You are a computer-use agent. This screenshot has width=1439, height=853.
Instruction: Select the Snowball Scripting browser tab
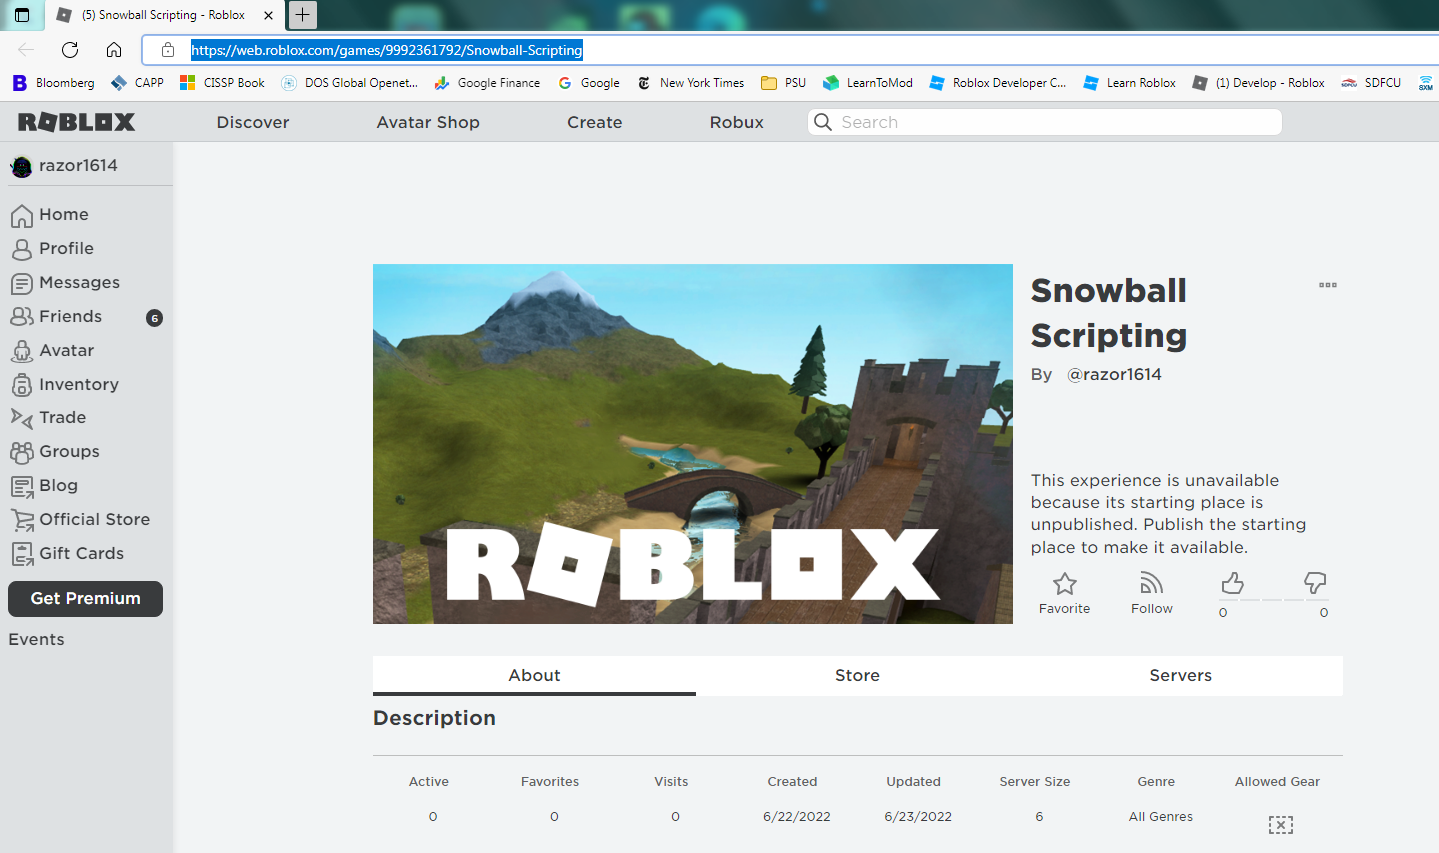(x=163, y=15)
